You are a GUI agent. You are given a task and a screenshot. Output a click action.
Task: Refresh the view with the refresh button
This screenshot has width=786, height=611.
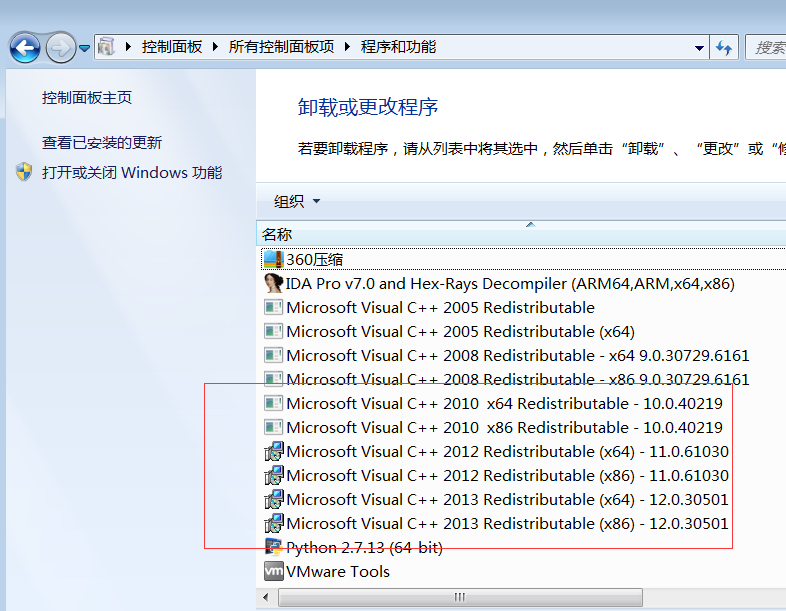pos(724,48)
